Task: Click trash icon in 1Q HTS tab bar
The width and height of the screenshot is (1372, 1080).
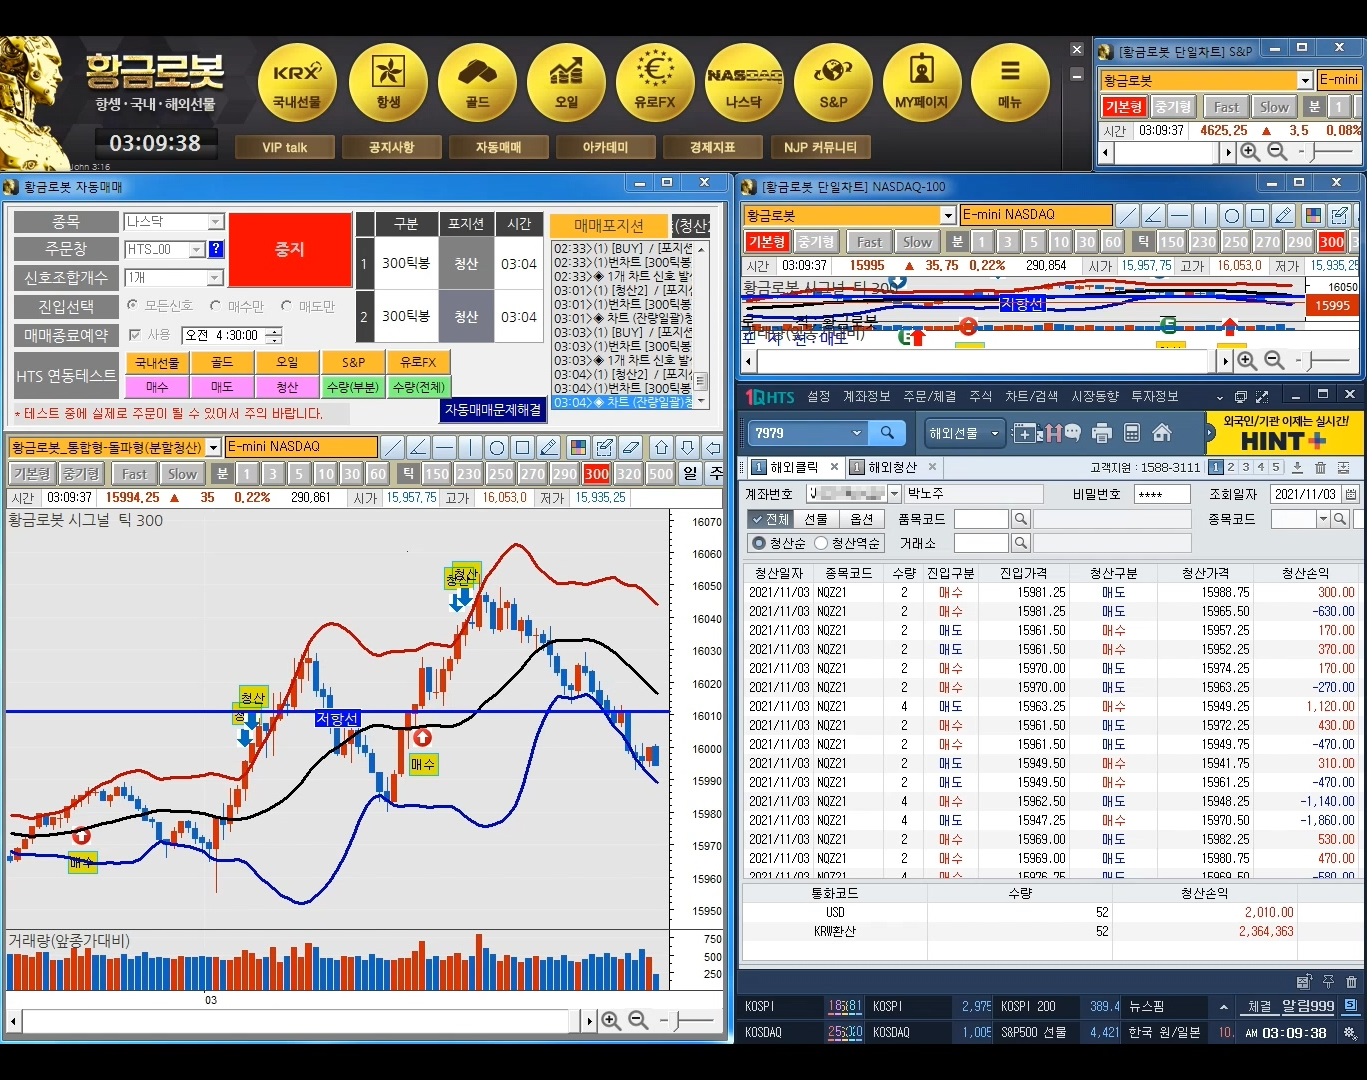Action: pos(1320,467)
